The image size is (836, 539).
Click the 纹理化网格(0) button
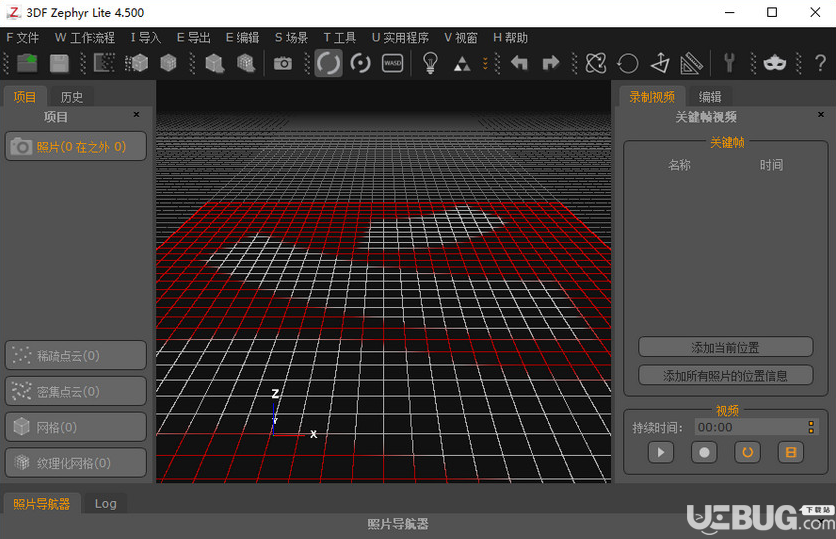click(x=76, y=462)
